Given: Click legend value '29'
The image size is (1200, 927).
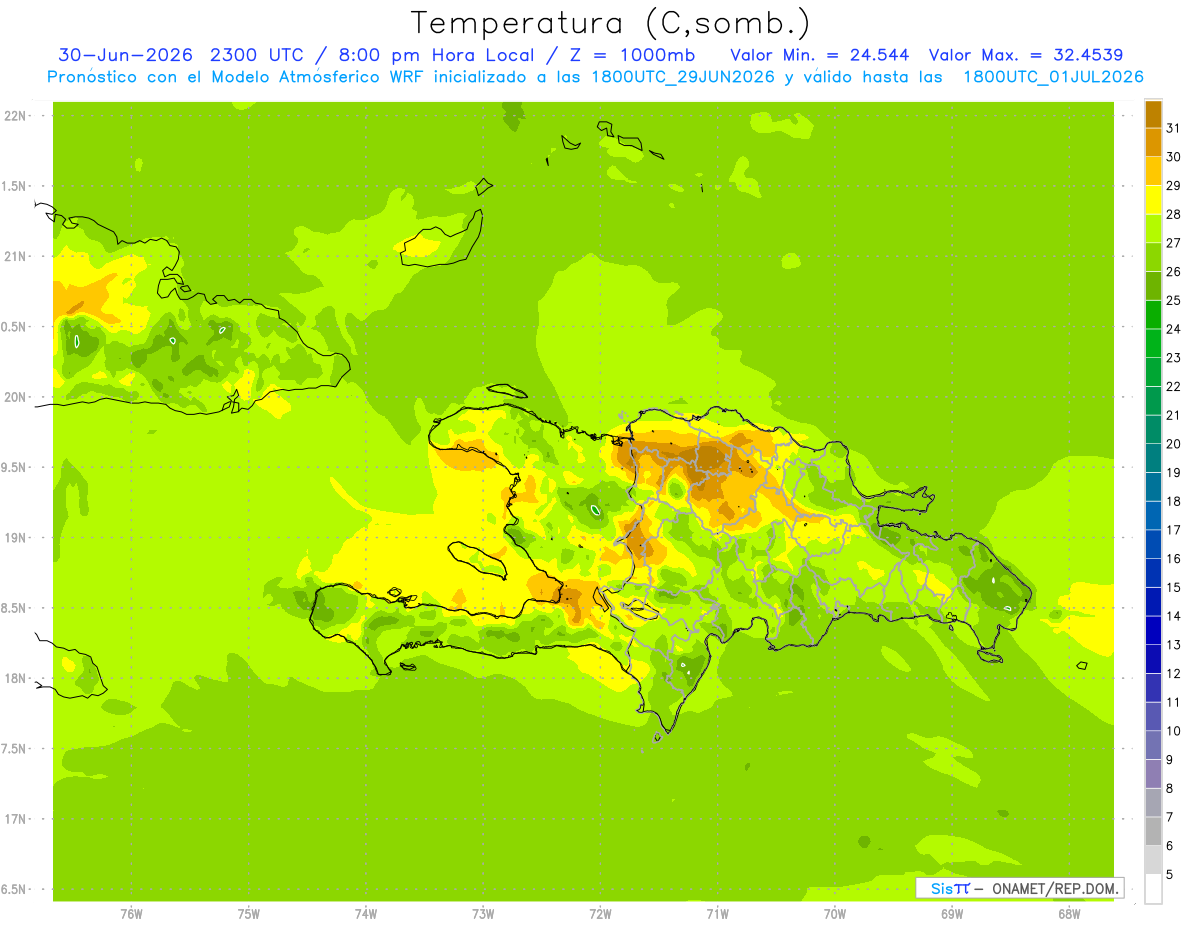Looking at the screenshot, I should (1173, 185).
